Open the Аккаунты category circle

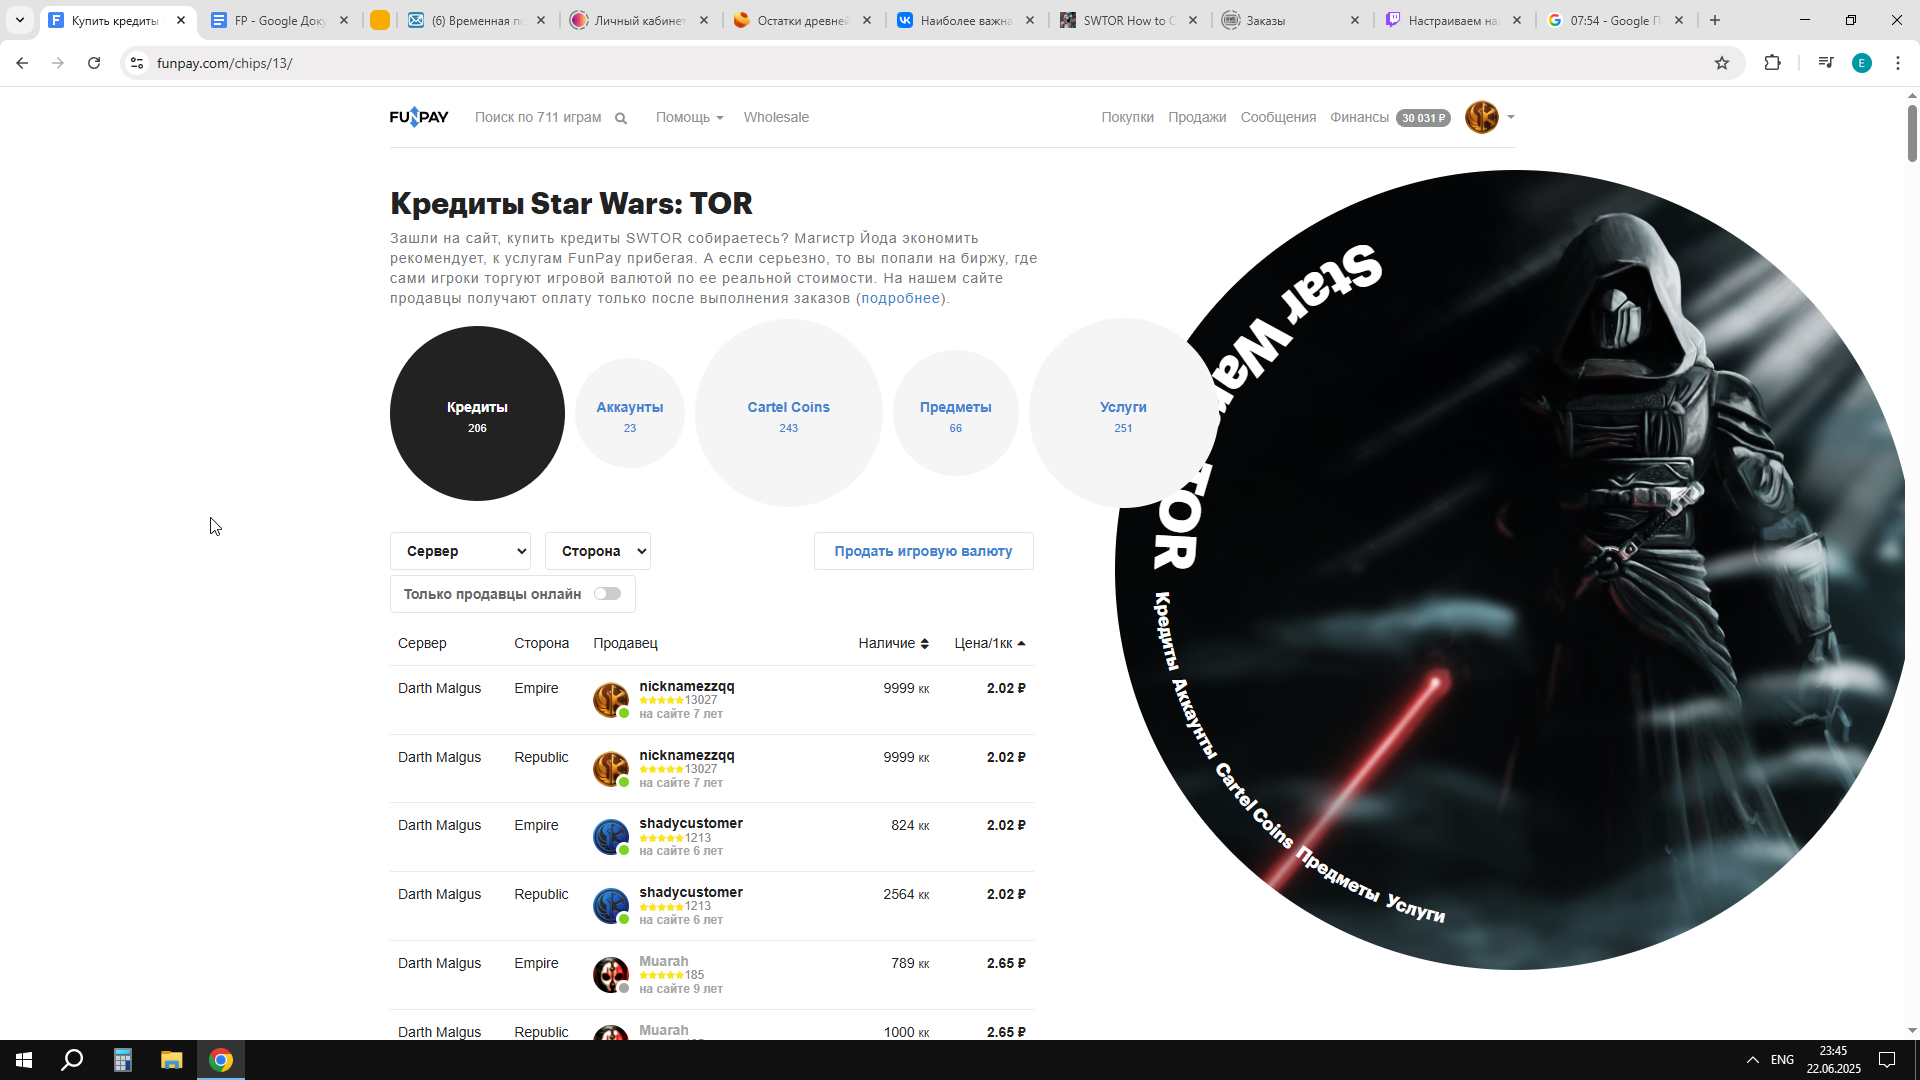[x=629, y=413]
